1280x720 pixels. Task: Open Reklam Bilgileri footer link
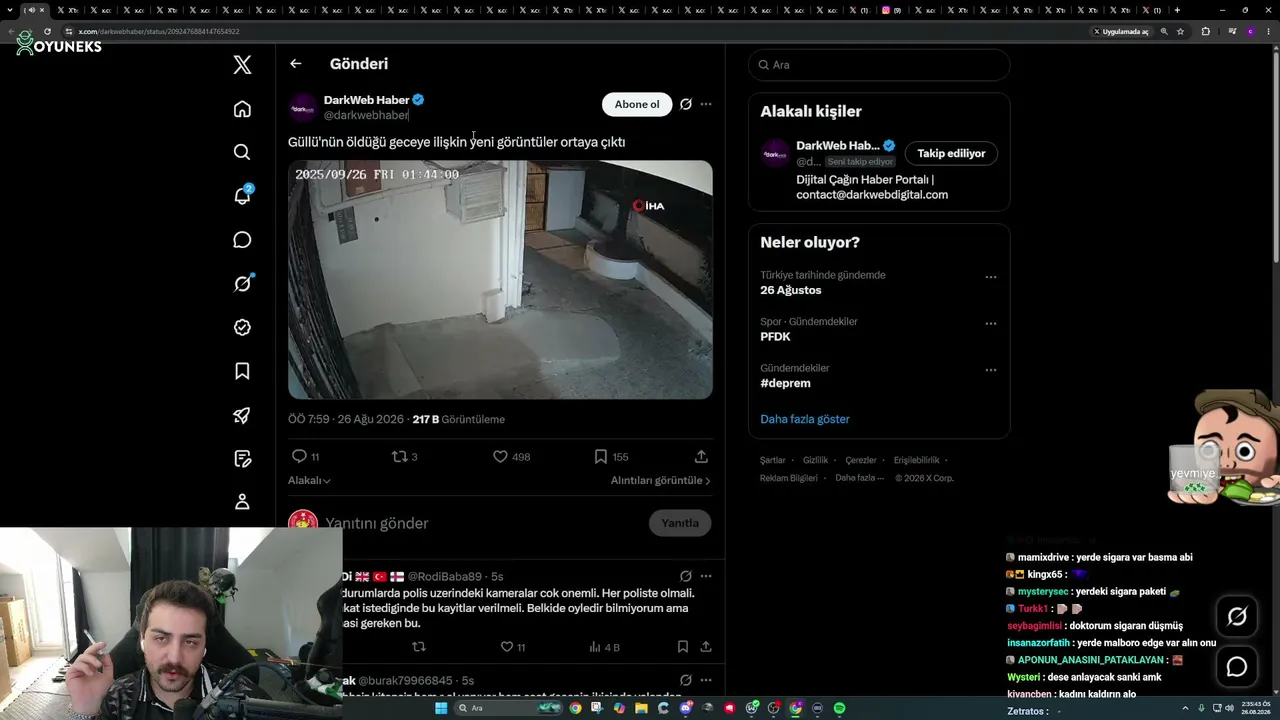point(789,478)
